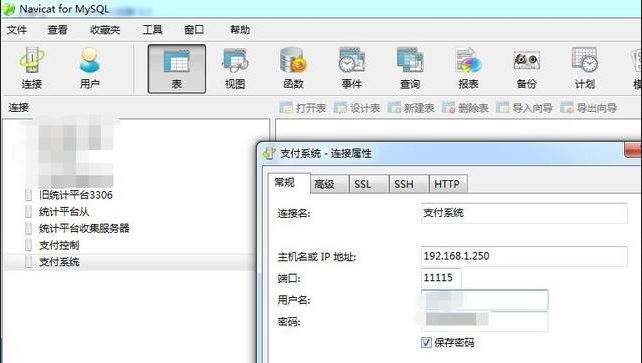Open the 报表 (Report) section
Viewport: 642px width, 363px height.
pos(468,69)
